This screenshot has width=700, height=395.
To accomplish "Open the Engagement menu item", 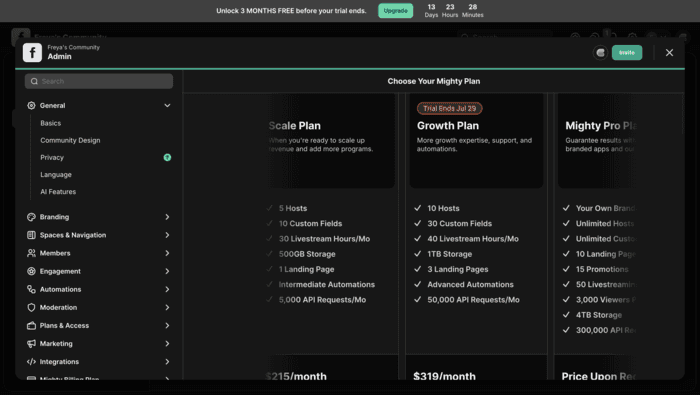I will (x=60, y=271).
